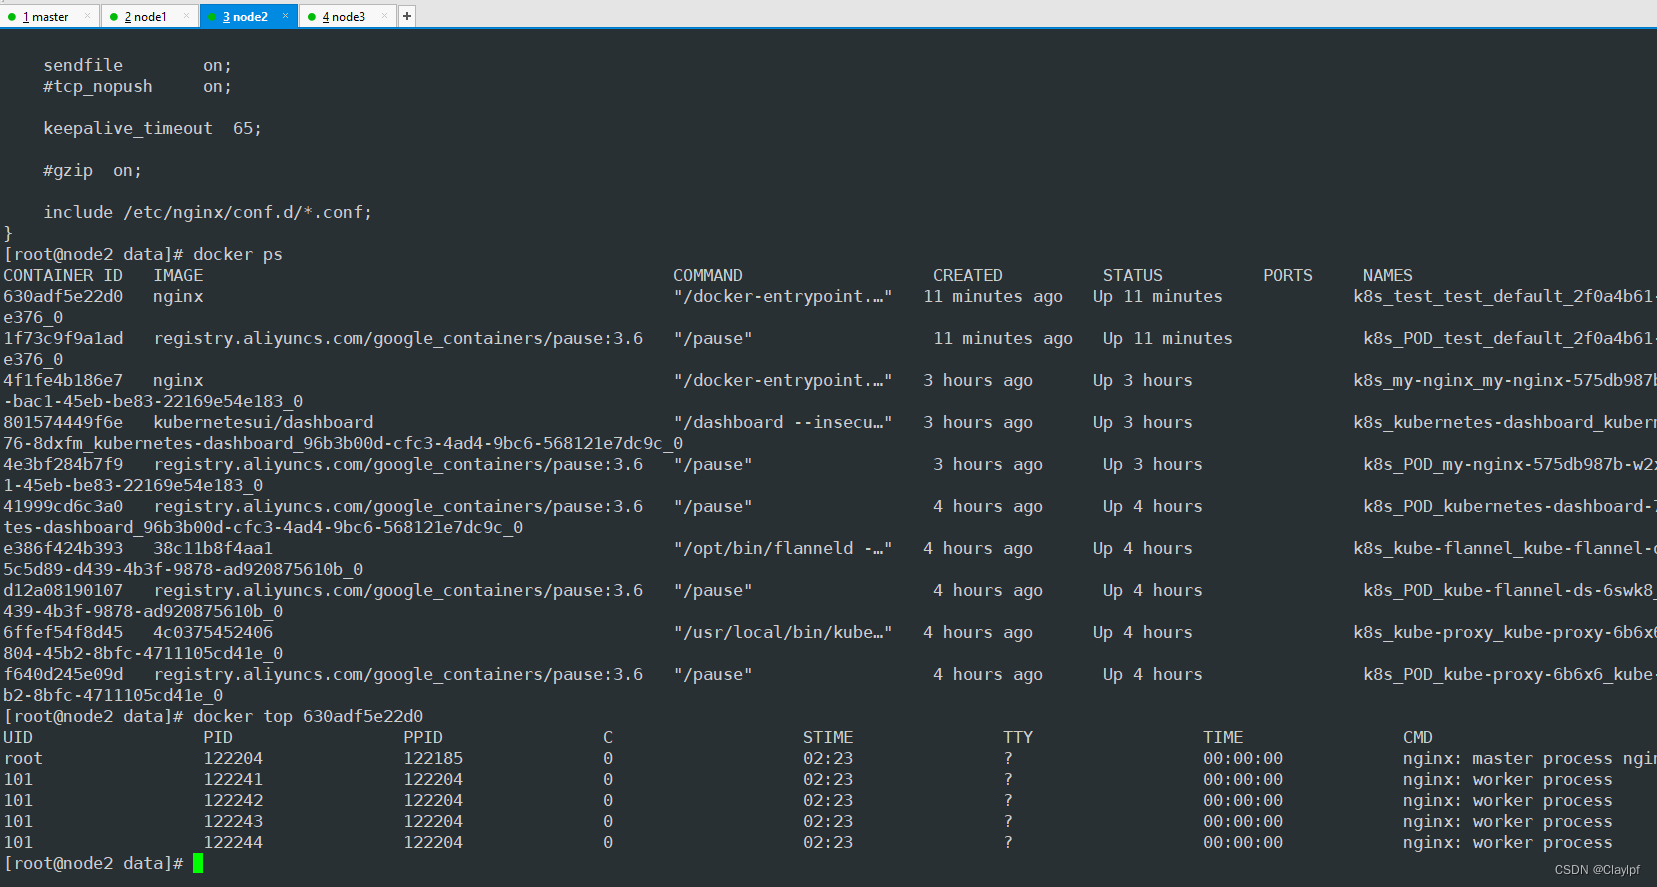1657x887 pixels.
Task: Switch to the 1 master session tab
Action: [45, 17]
